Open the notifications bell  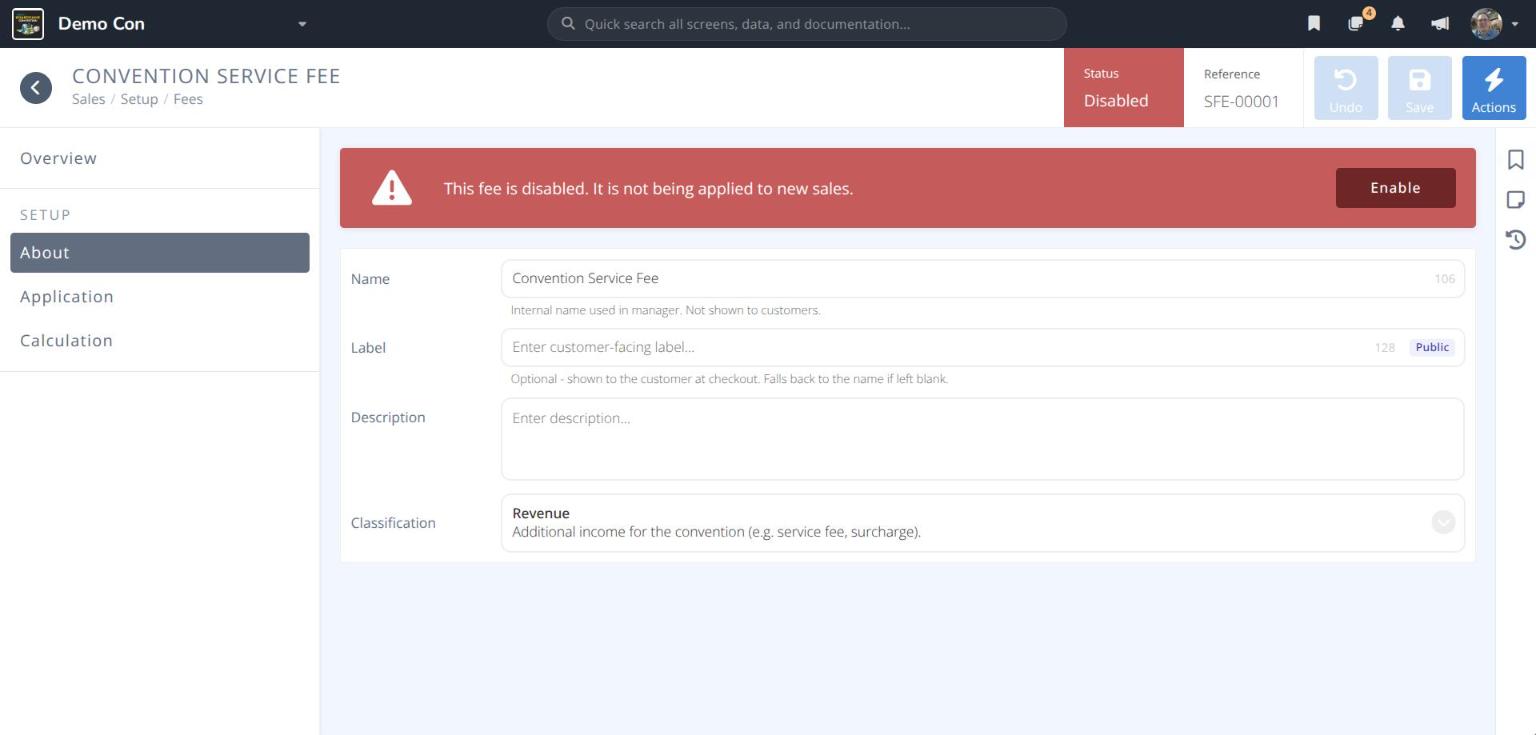1398,24
